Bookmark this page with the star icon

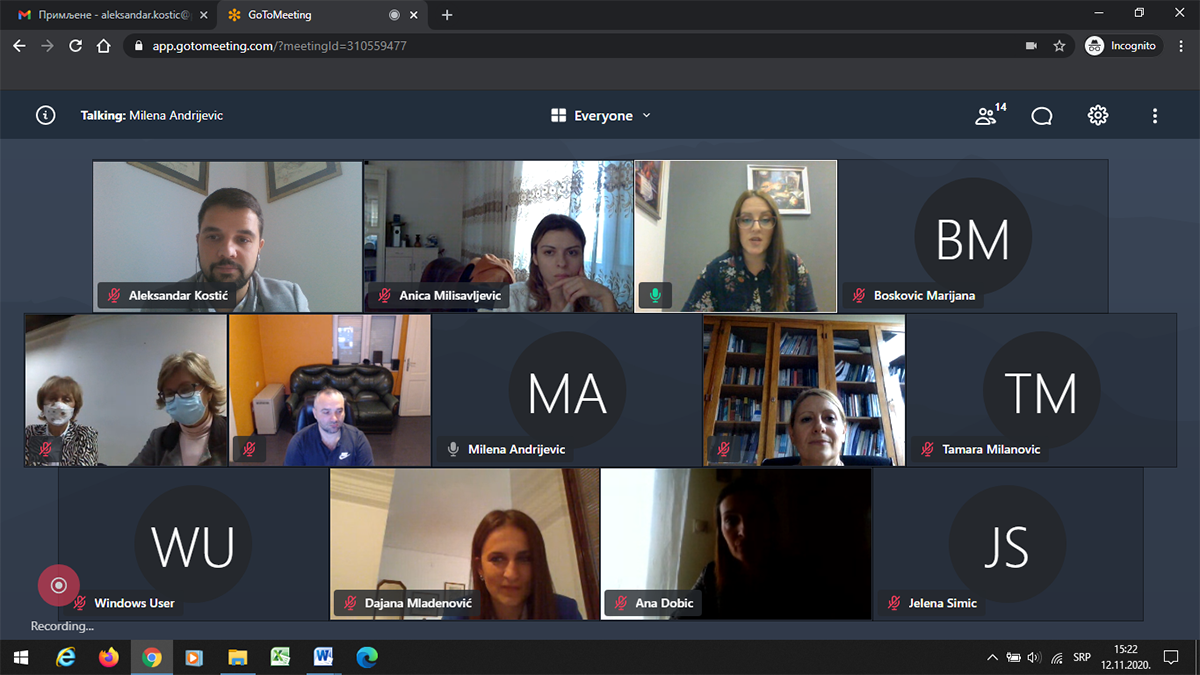1059,46
